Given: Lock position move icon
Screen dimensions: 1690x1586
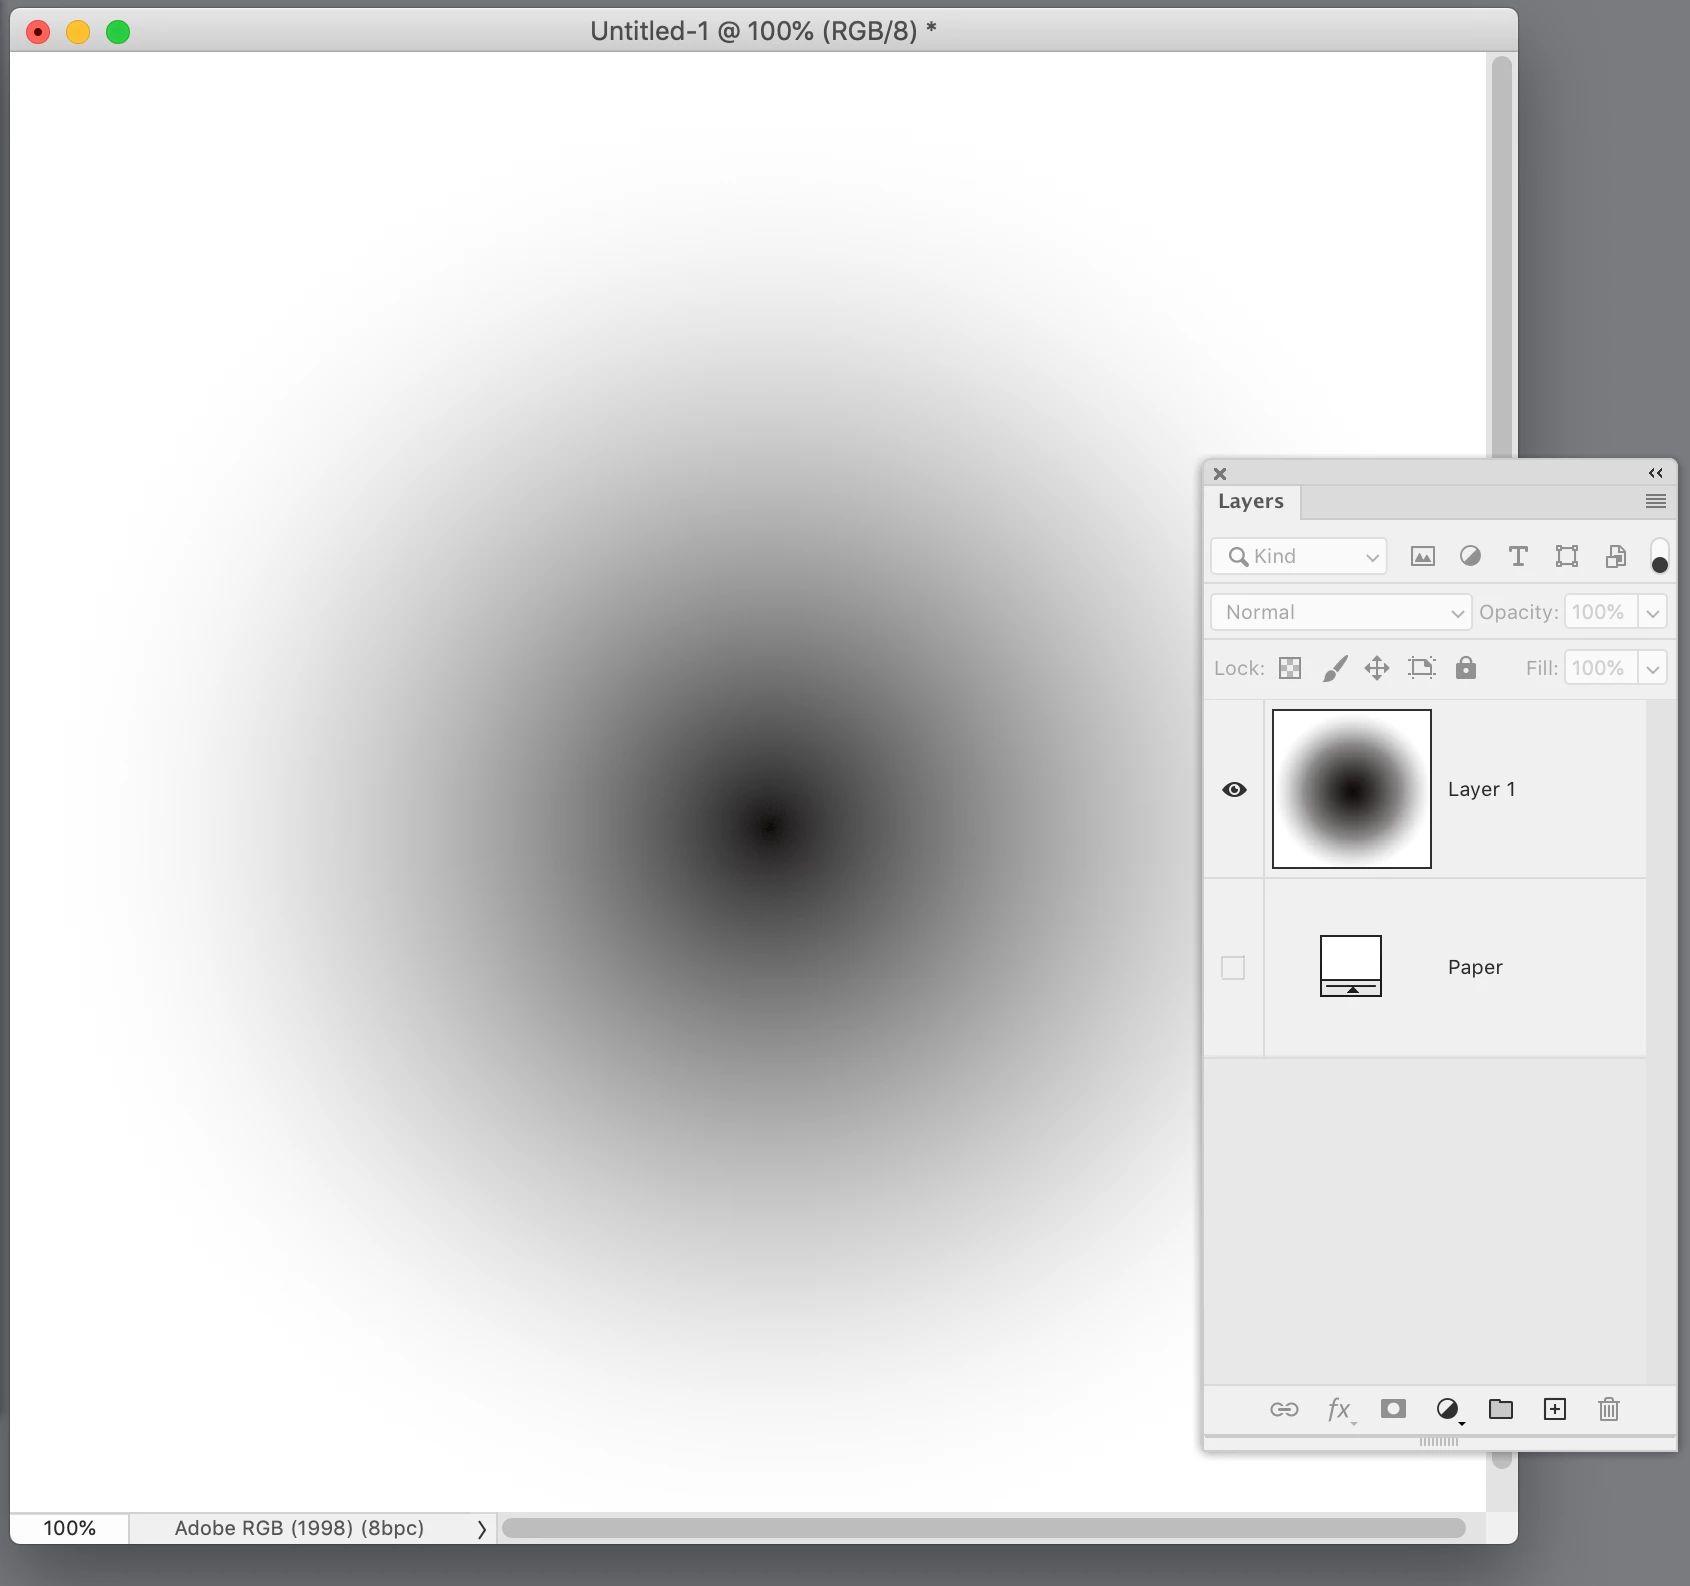Looking at the screenshot, I should pos(1377,668).
